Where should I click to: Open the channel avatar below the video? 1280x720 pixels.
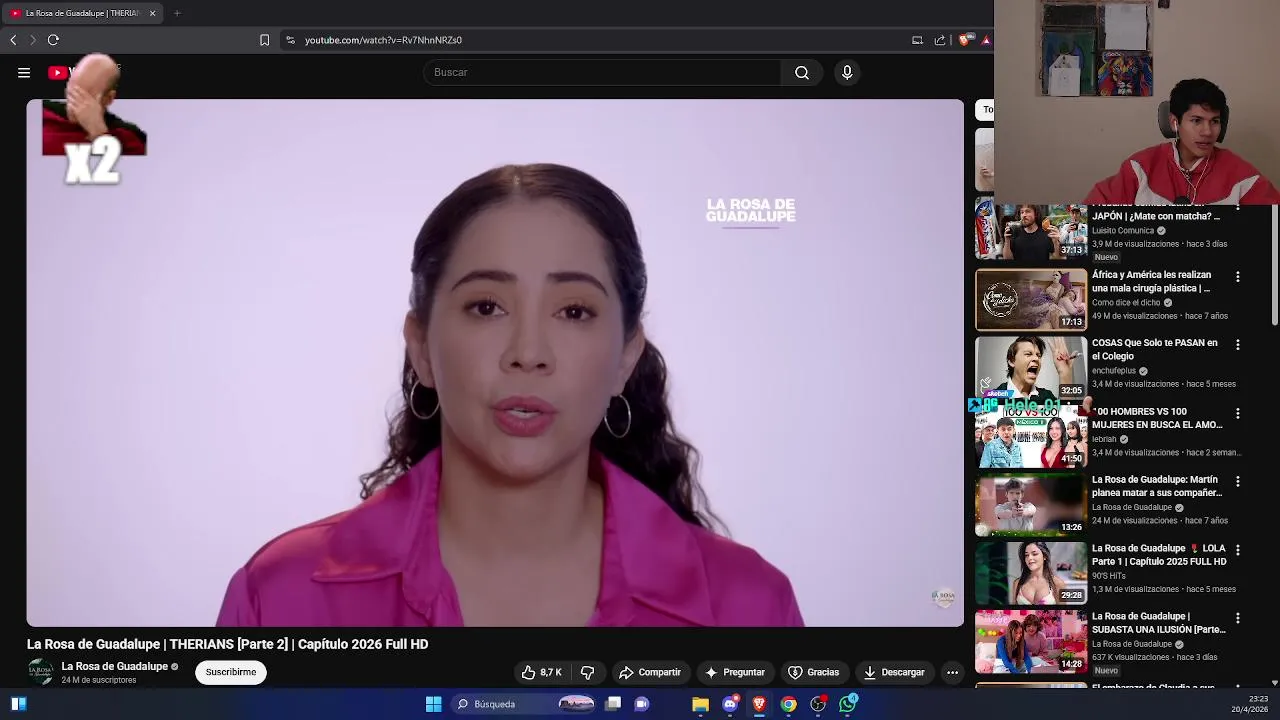click(40, 672)
